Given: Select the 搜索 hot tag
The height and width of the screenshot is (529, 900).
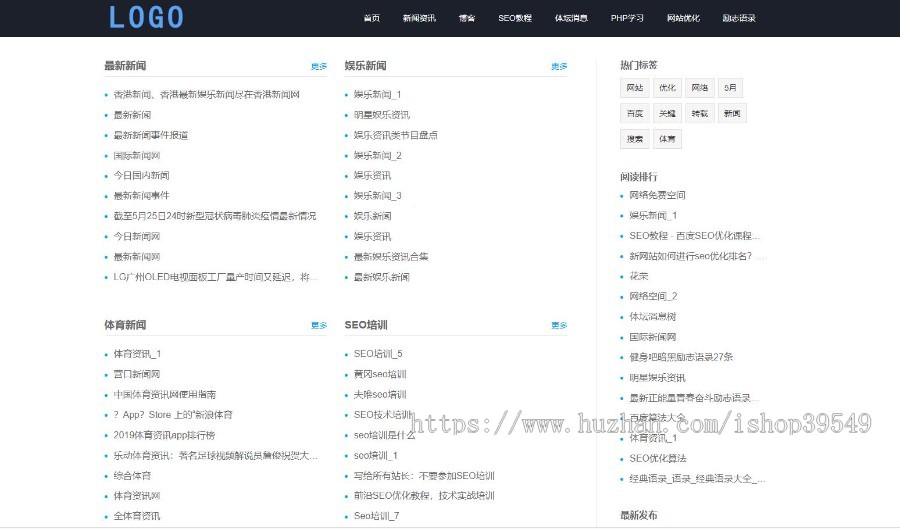Looking at the screenshot, I should click(x=634, y=139).
